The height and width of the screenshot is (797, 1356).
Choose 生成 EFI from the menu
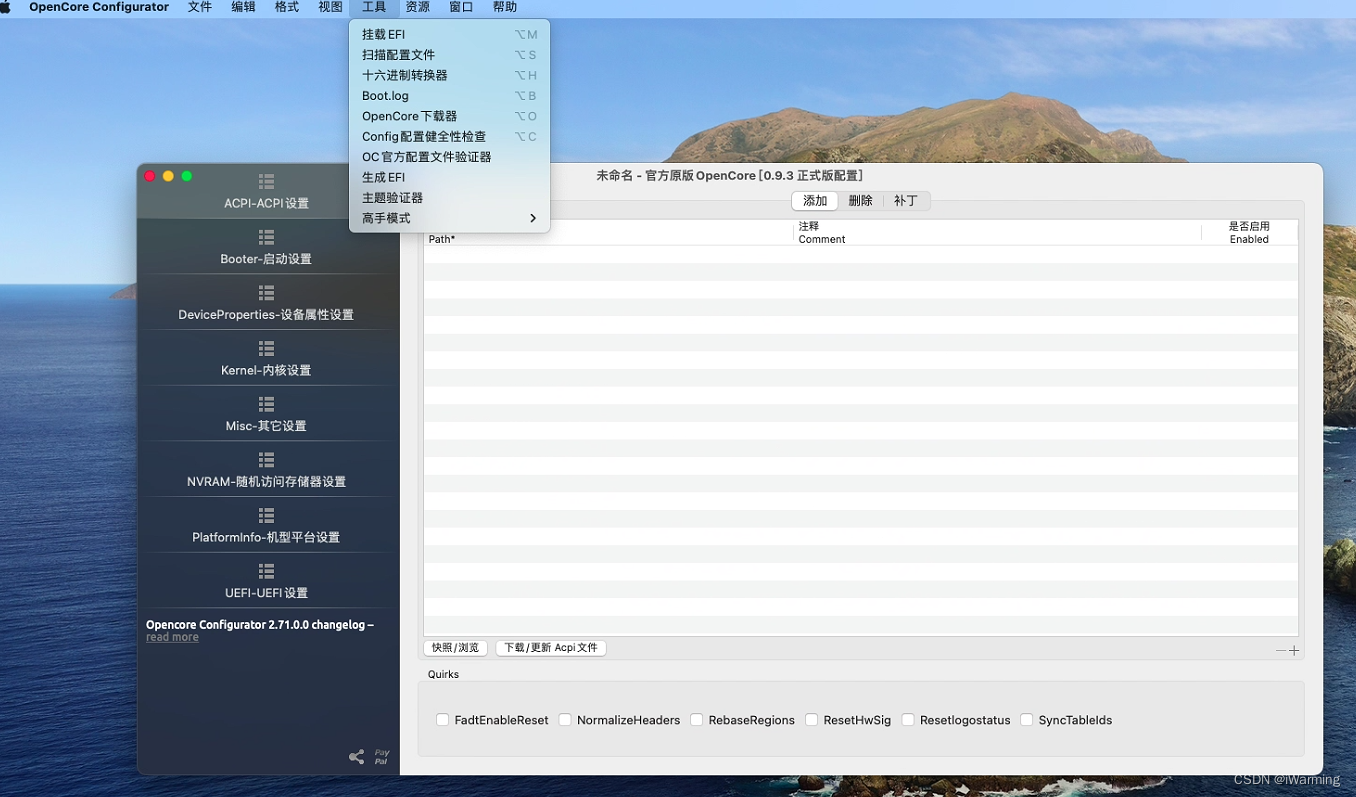tap(449, 177)
